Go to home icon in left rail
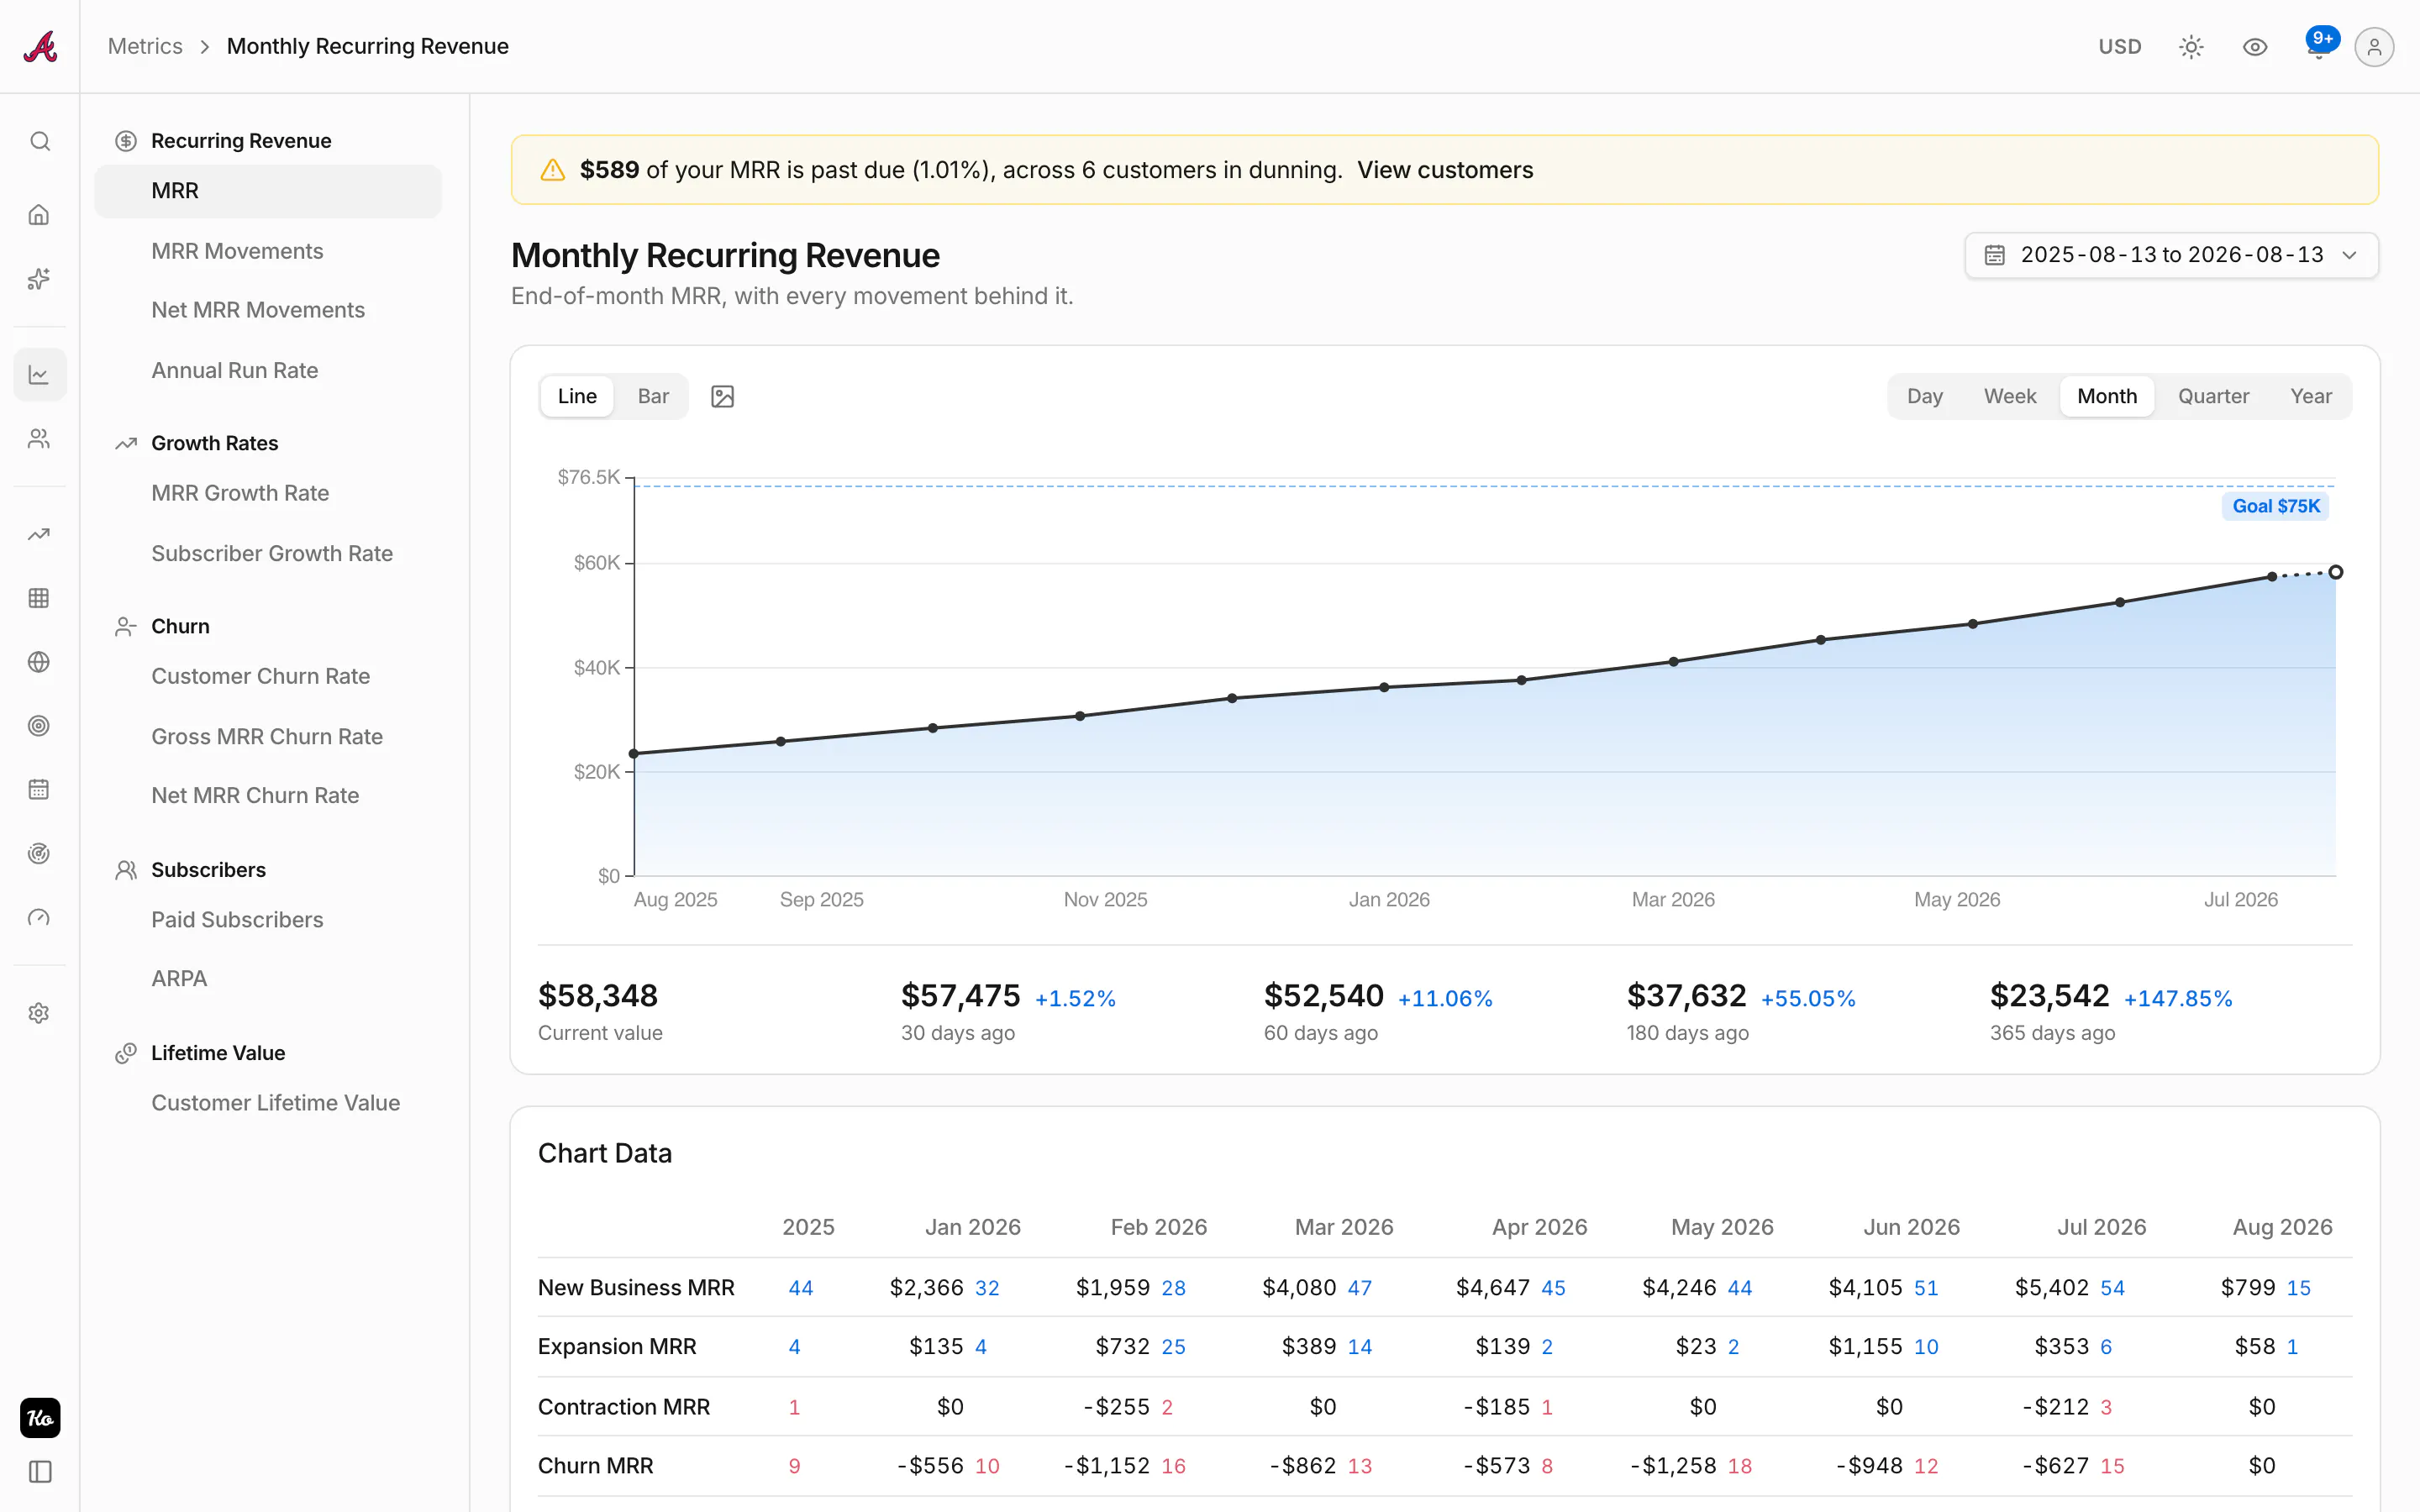 click(x=39, y=215)
